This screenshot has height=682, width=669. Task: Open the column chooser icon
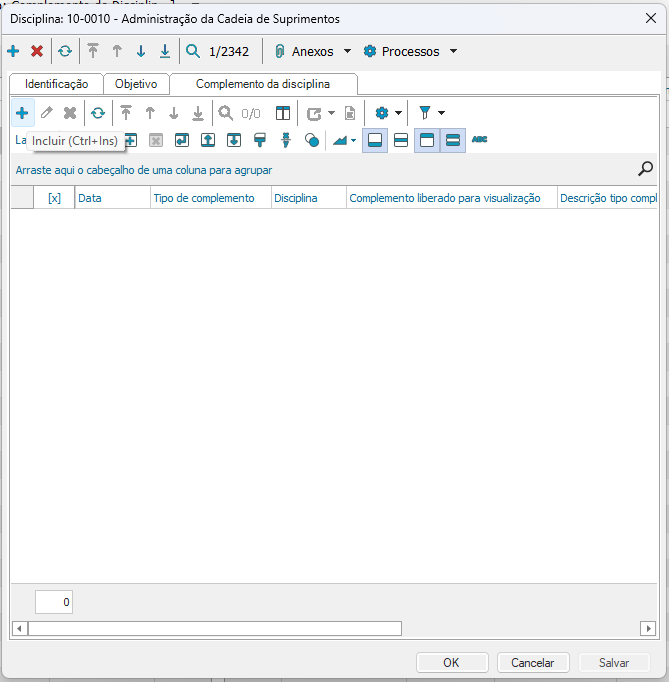coord(283,113)
